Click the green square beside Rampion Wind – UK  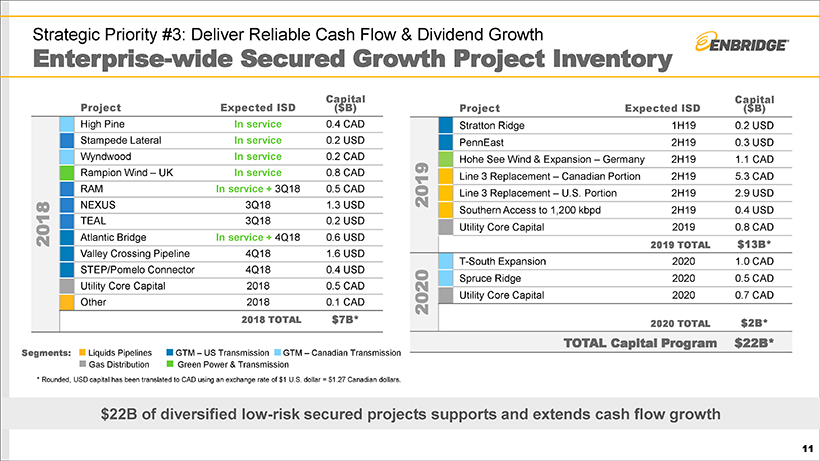[66, 172]
